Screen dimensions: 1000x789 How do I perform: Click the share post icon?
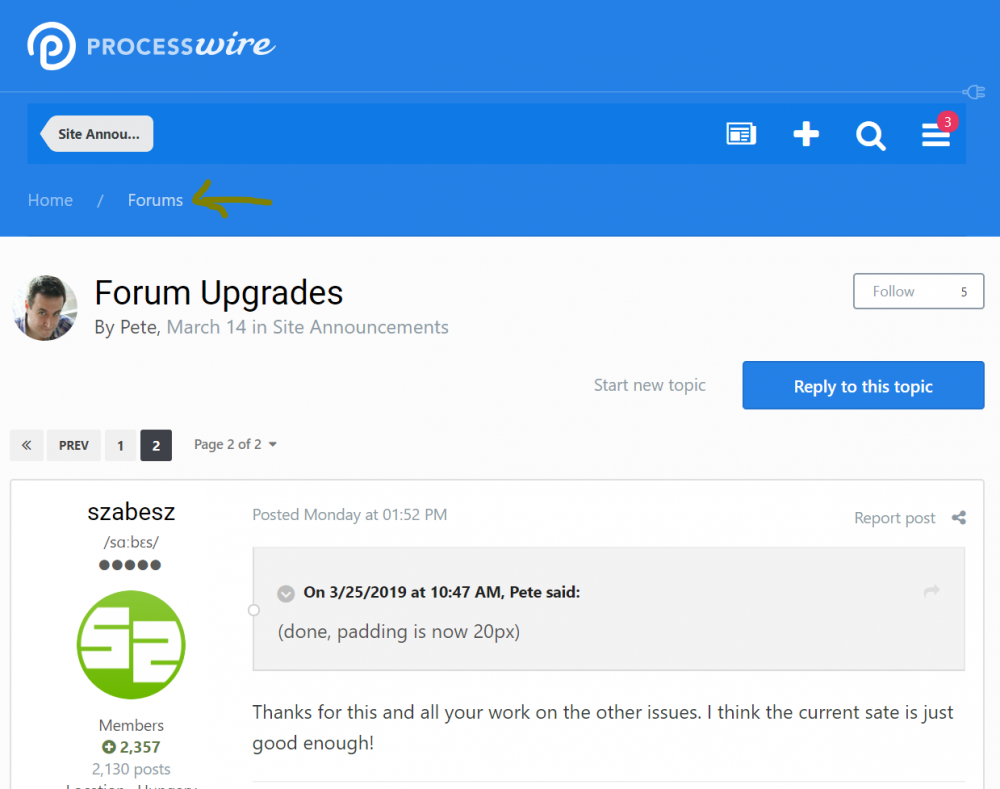pyautogui.click(x=959, y=517)
